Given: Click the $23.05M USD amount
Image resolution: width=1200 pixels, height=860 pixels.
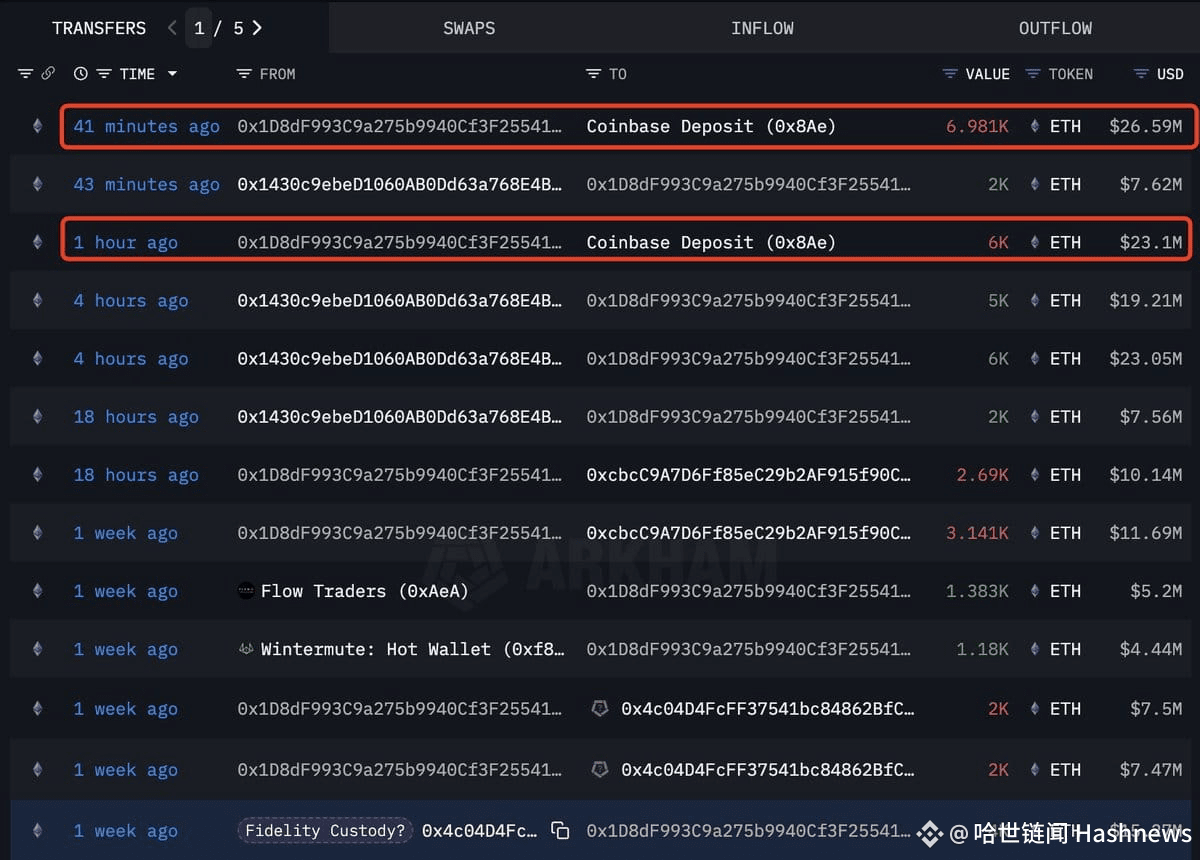Looking at the screenshot, I should point(1146,358).
